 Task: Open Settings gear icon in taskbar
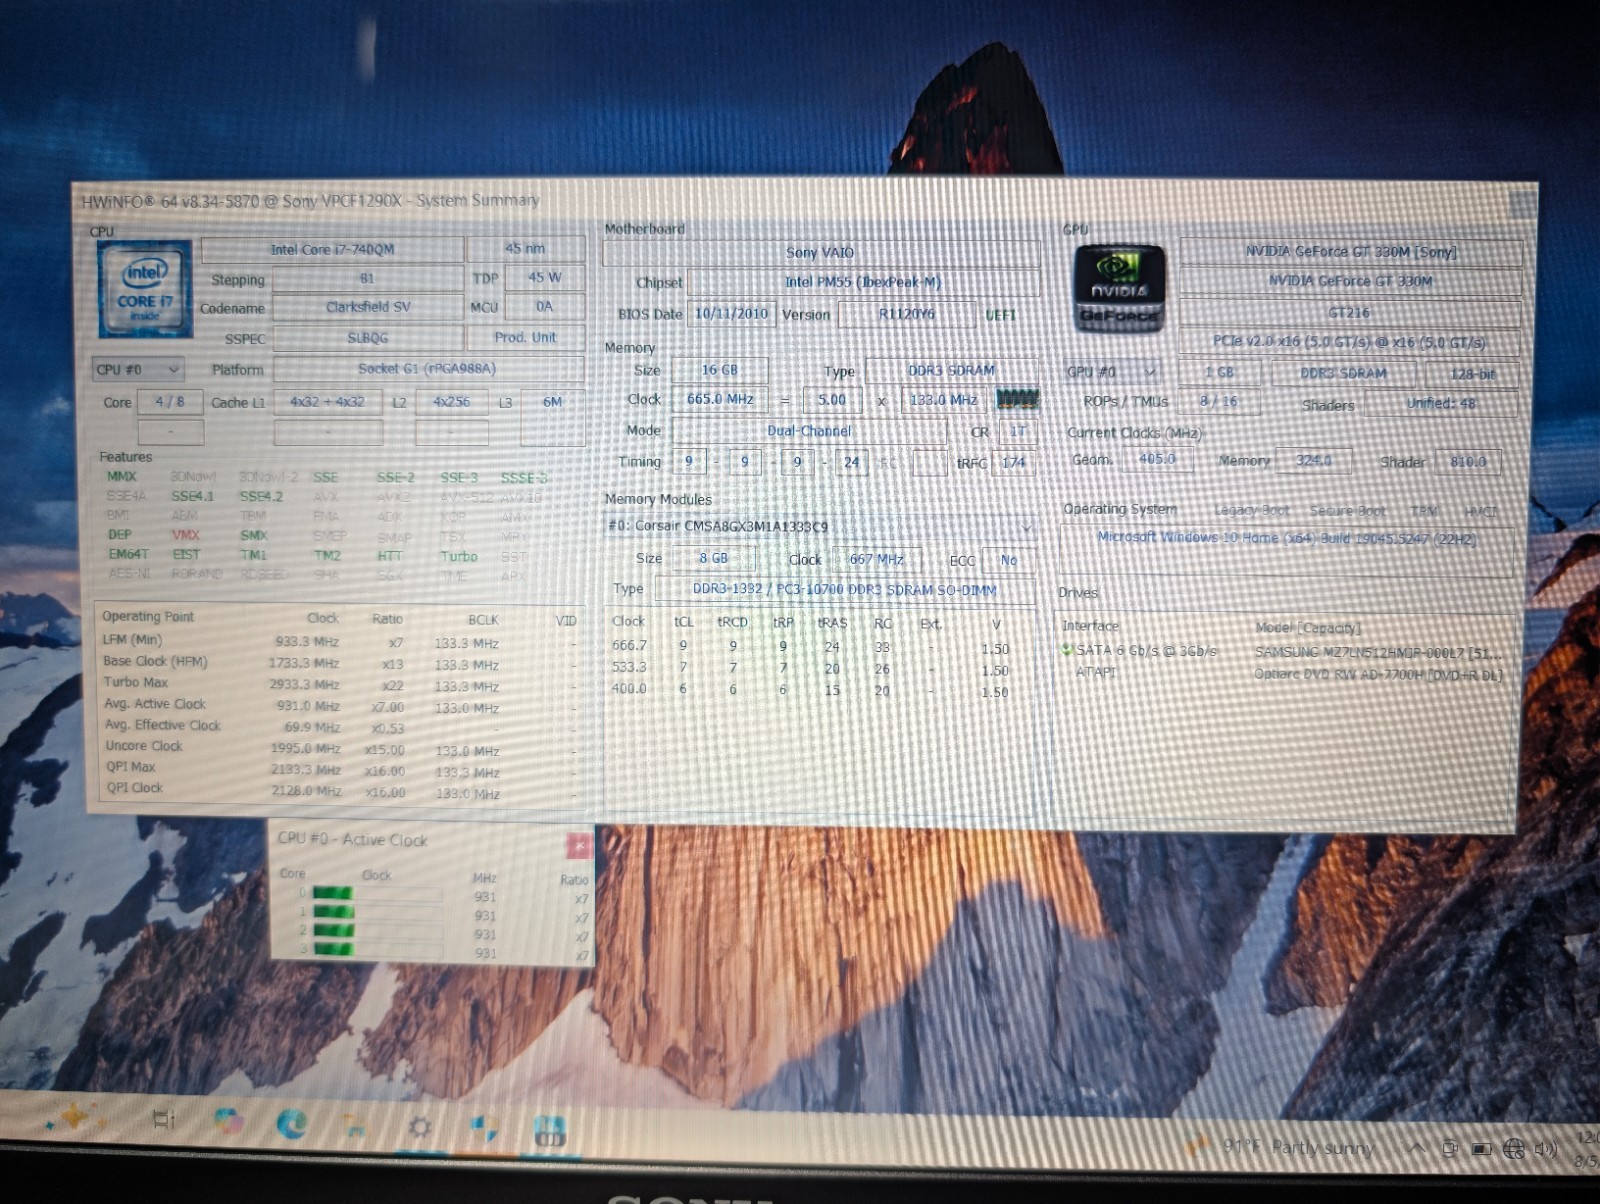tap(419, 1128)
